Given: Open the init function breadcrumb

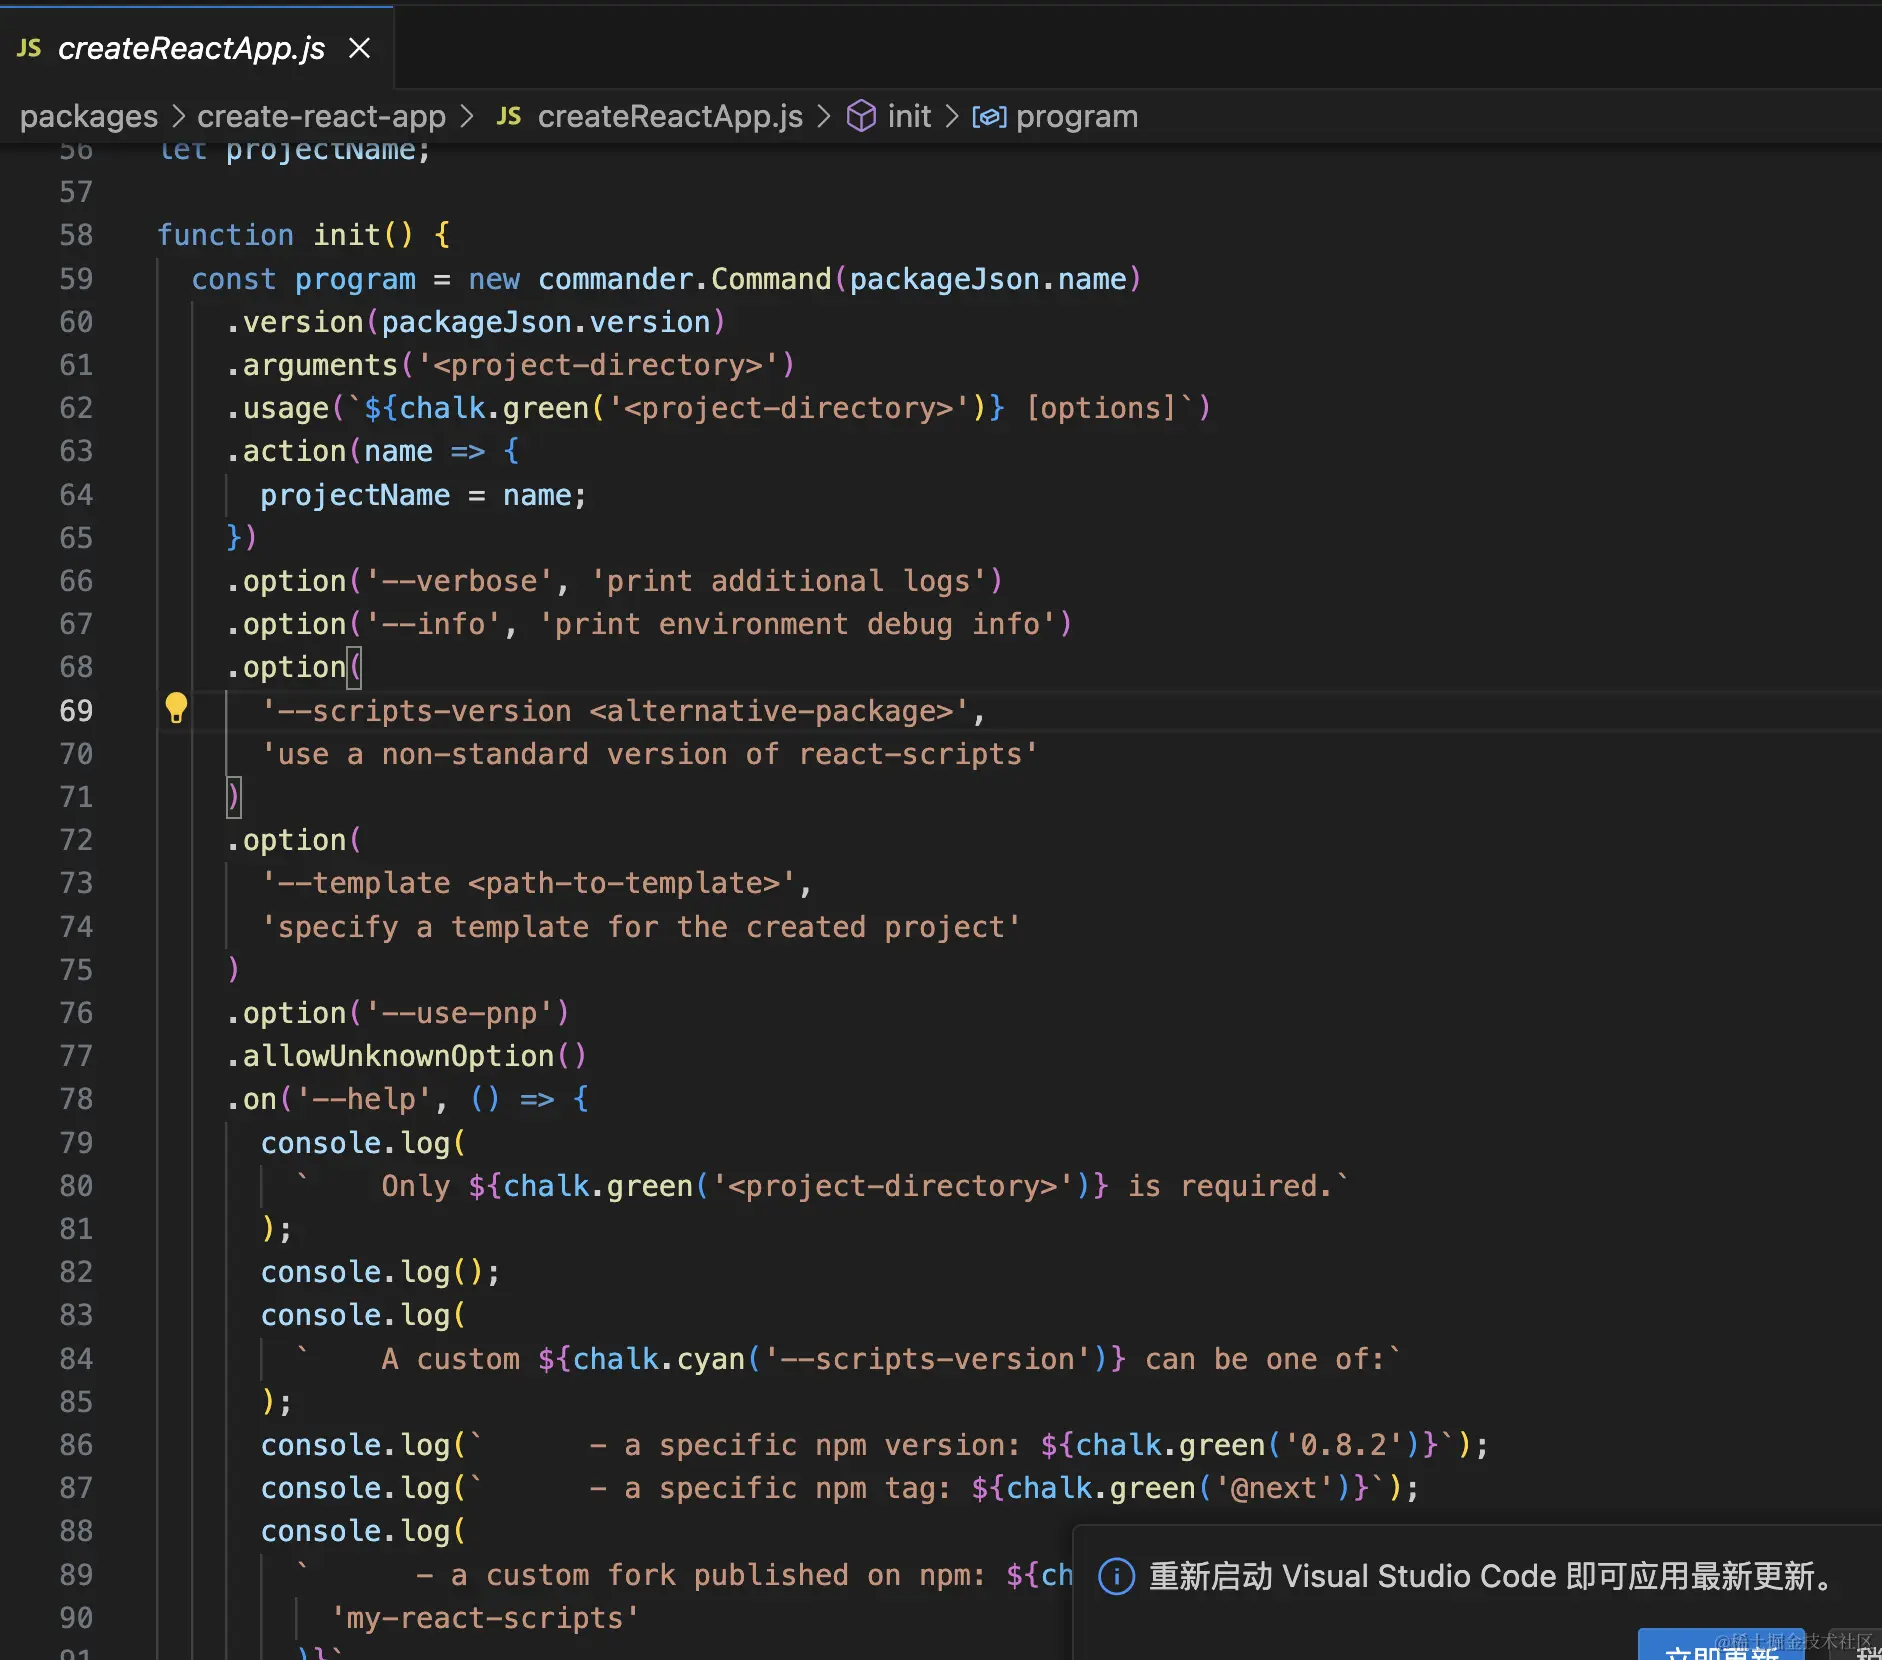Looking at the screenshot, I should (x=909, y=116).
